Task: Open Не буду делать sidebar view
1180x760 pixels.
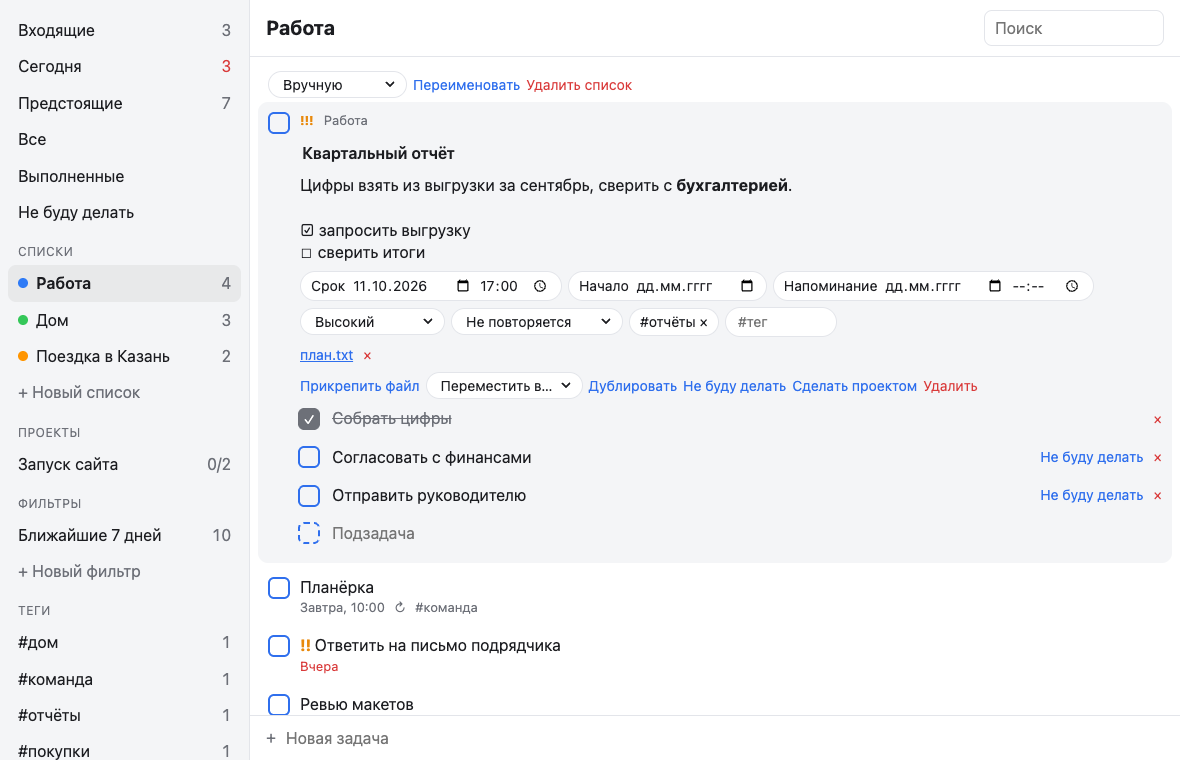Action: tap(124, 212)
